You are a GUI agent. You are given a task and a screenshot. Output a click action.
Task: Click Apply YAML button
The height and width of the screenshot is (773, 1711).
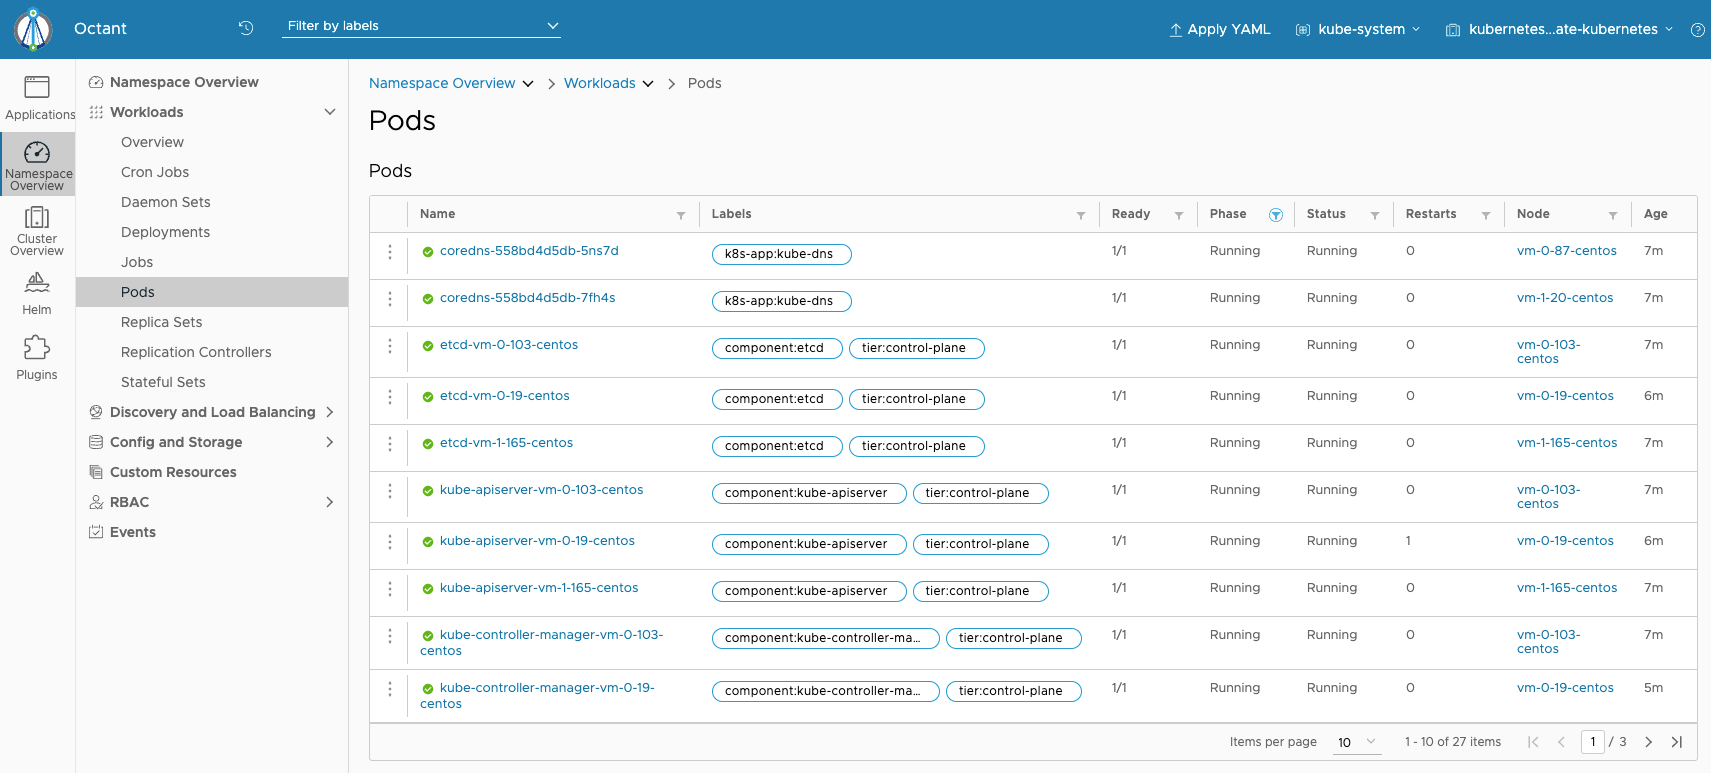point(1219,29)
